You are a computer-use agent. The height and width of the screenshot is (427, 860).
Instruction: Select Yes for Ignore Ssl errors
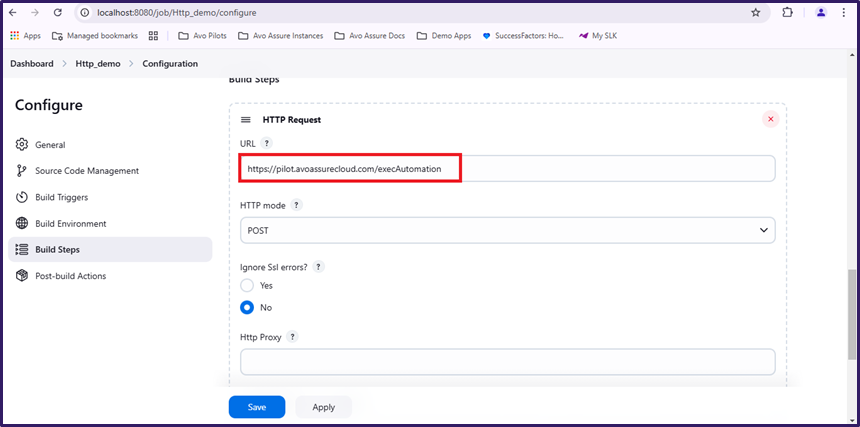tap(247, 286)
